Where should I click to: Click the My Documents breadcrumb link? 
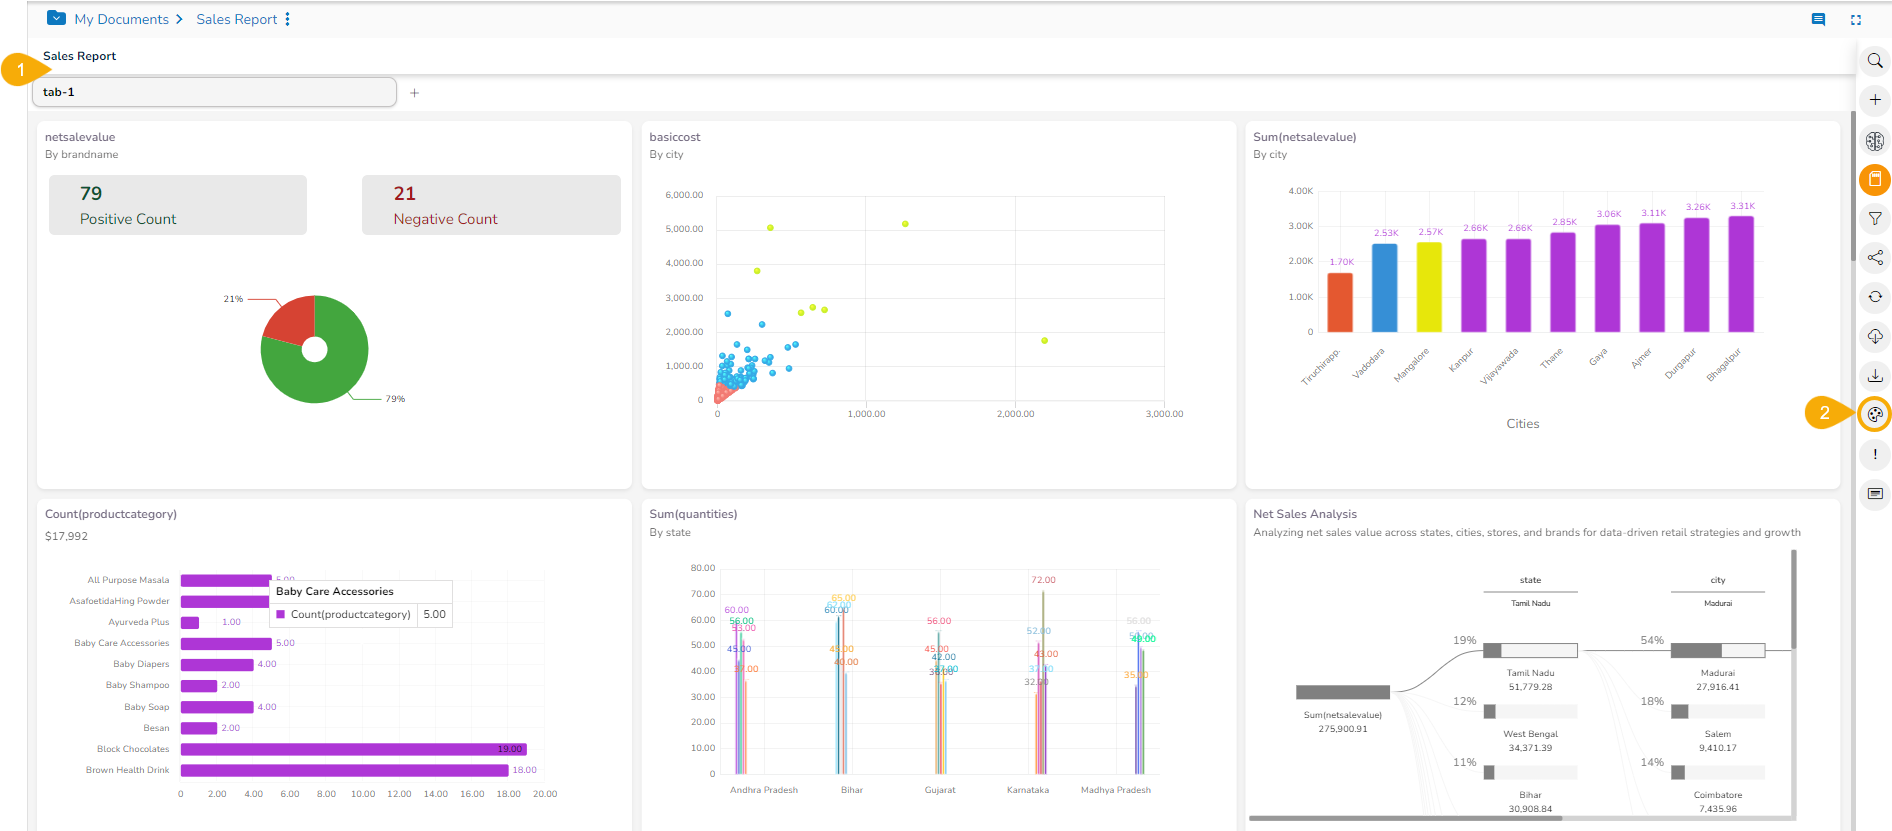click(121, 19)
